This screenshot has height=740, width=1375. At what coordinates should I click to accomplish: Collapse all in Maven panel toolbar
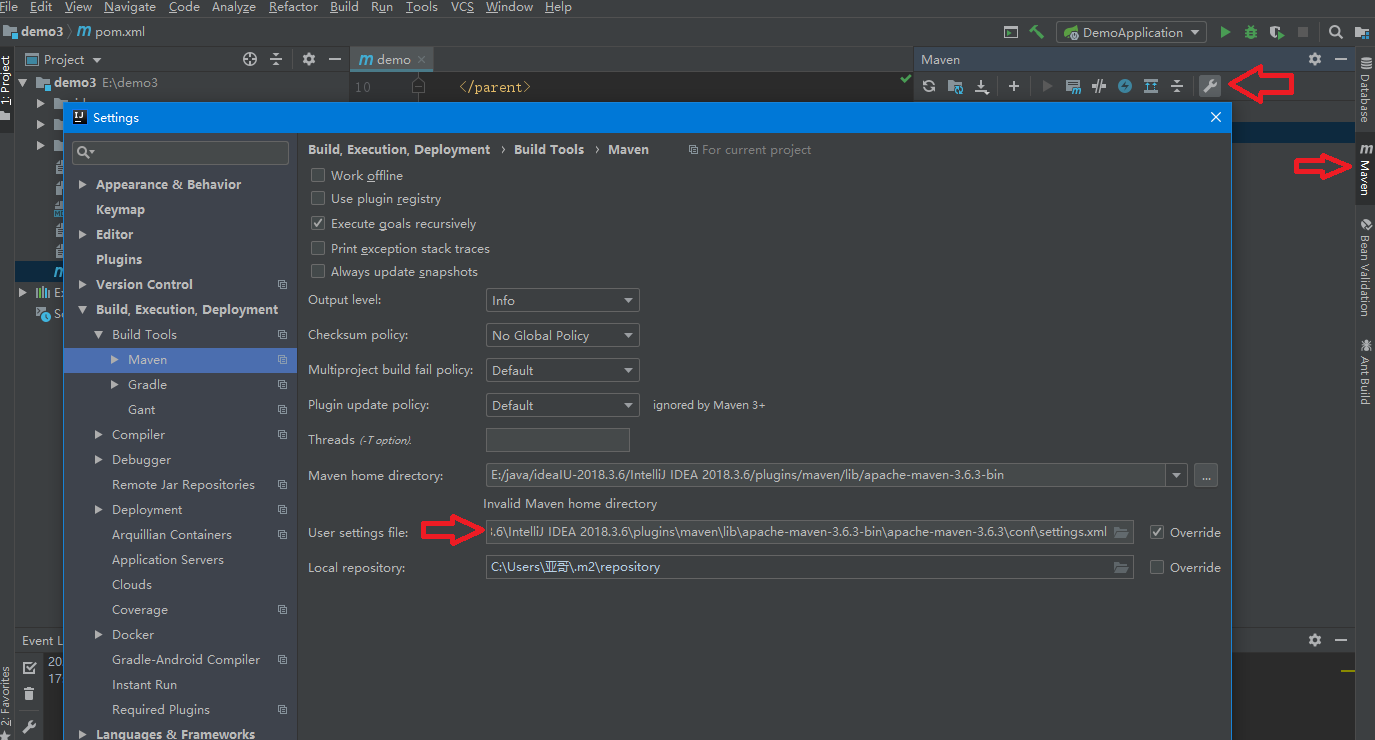[1177, 86]
